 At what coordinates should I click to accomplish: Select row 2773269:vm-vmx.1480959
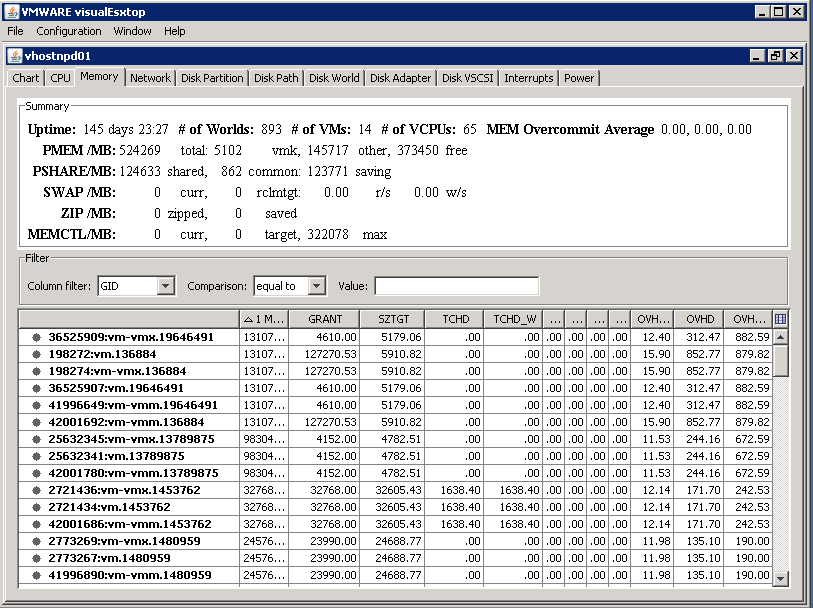tap(395, 541)
